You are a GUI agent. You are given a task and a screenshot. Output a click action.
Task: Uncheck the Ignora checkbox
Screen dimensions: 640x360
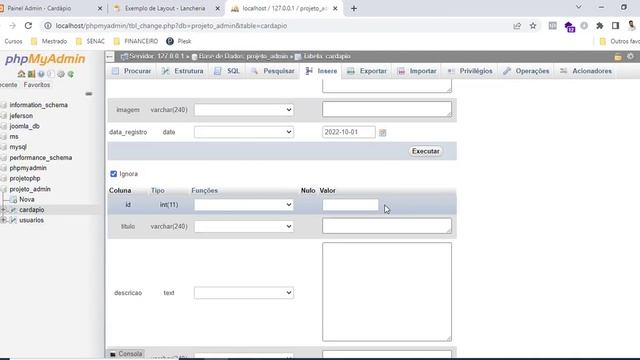click(x=113, y=174)
